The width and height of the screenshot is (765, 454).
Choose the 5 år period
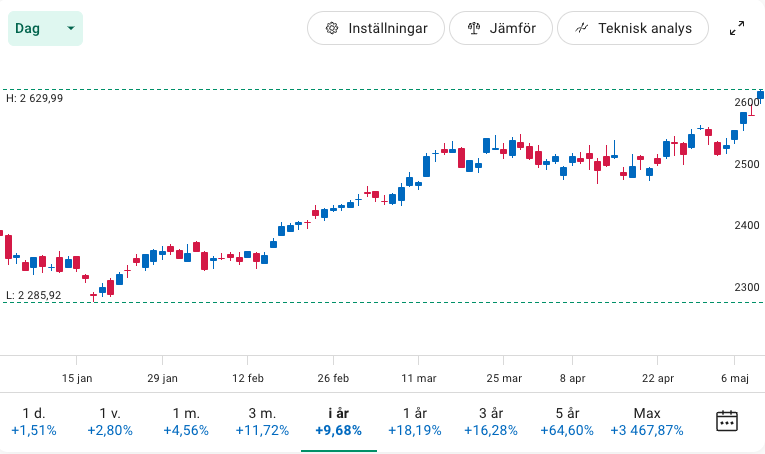pos(567,421)
